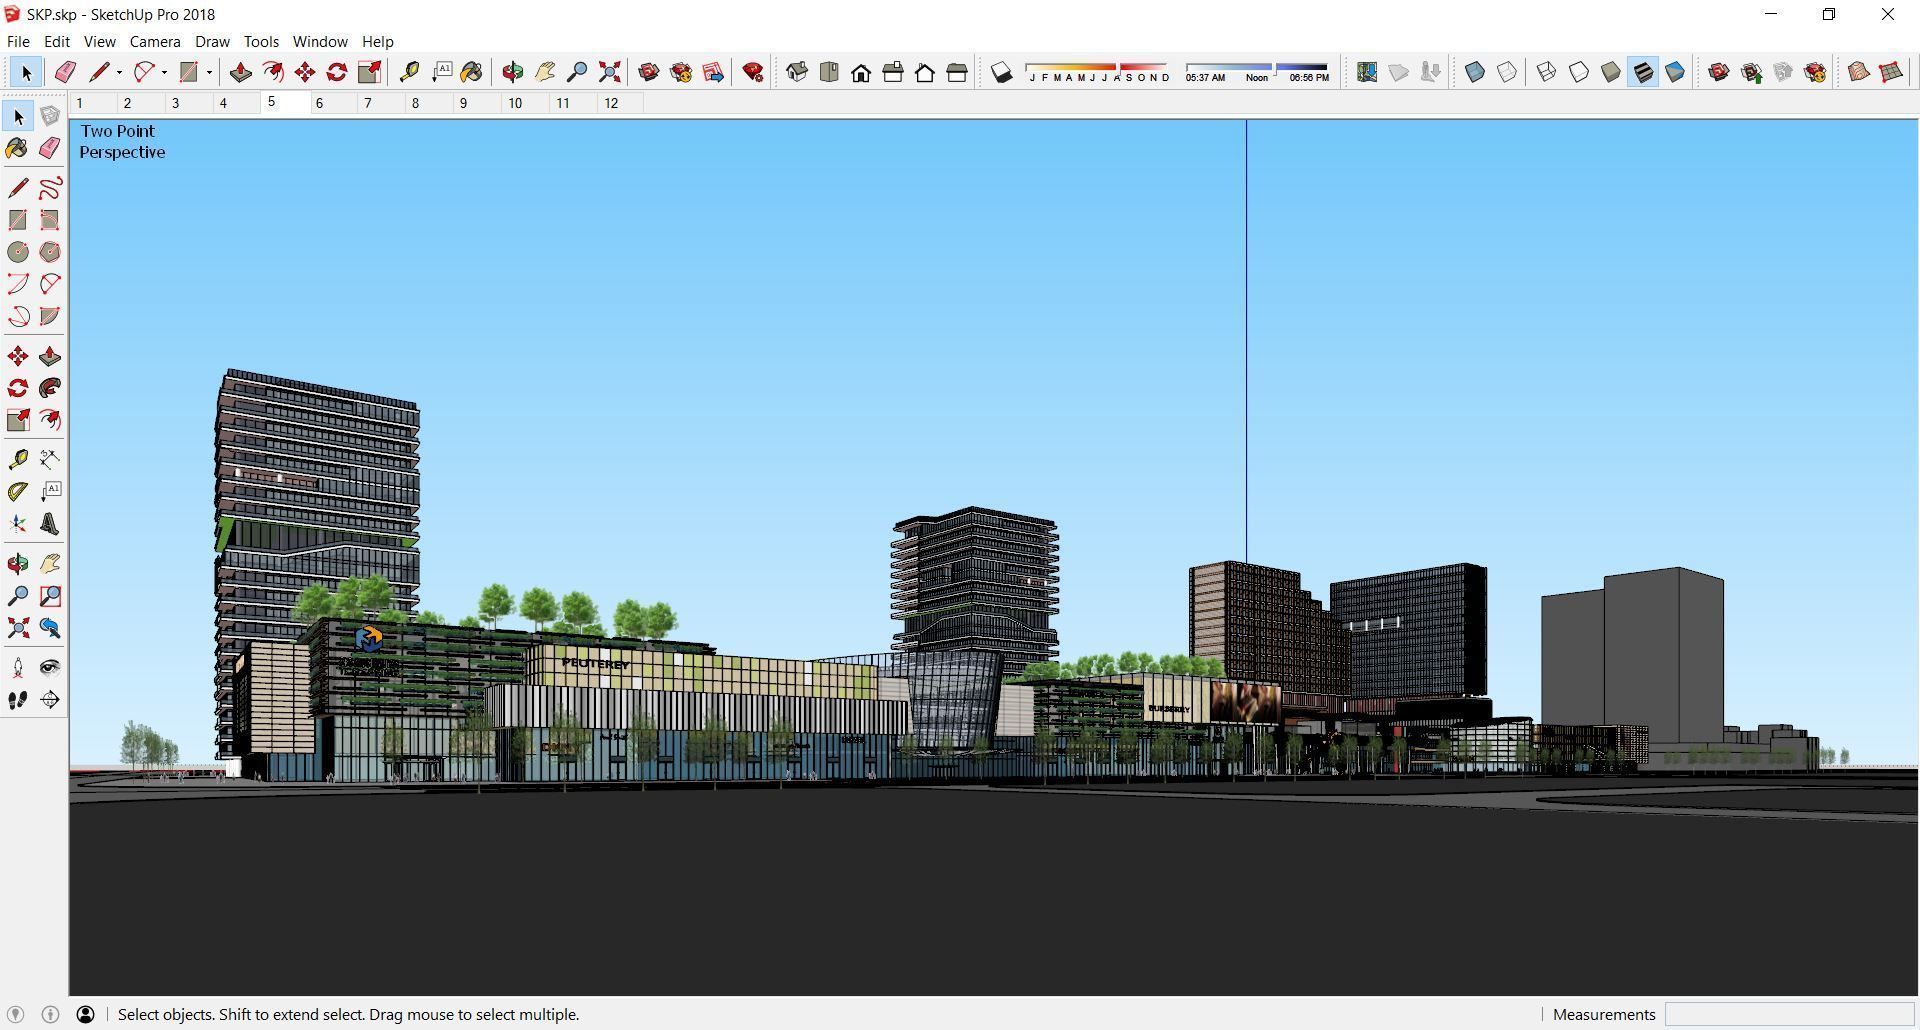1920x1030 pixels.
Task: Open the Draw menu
Action: click(212, 42)
